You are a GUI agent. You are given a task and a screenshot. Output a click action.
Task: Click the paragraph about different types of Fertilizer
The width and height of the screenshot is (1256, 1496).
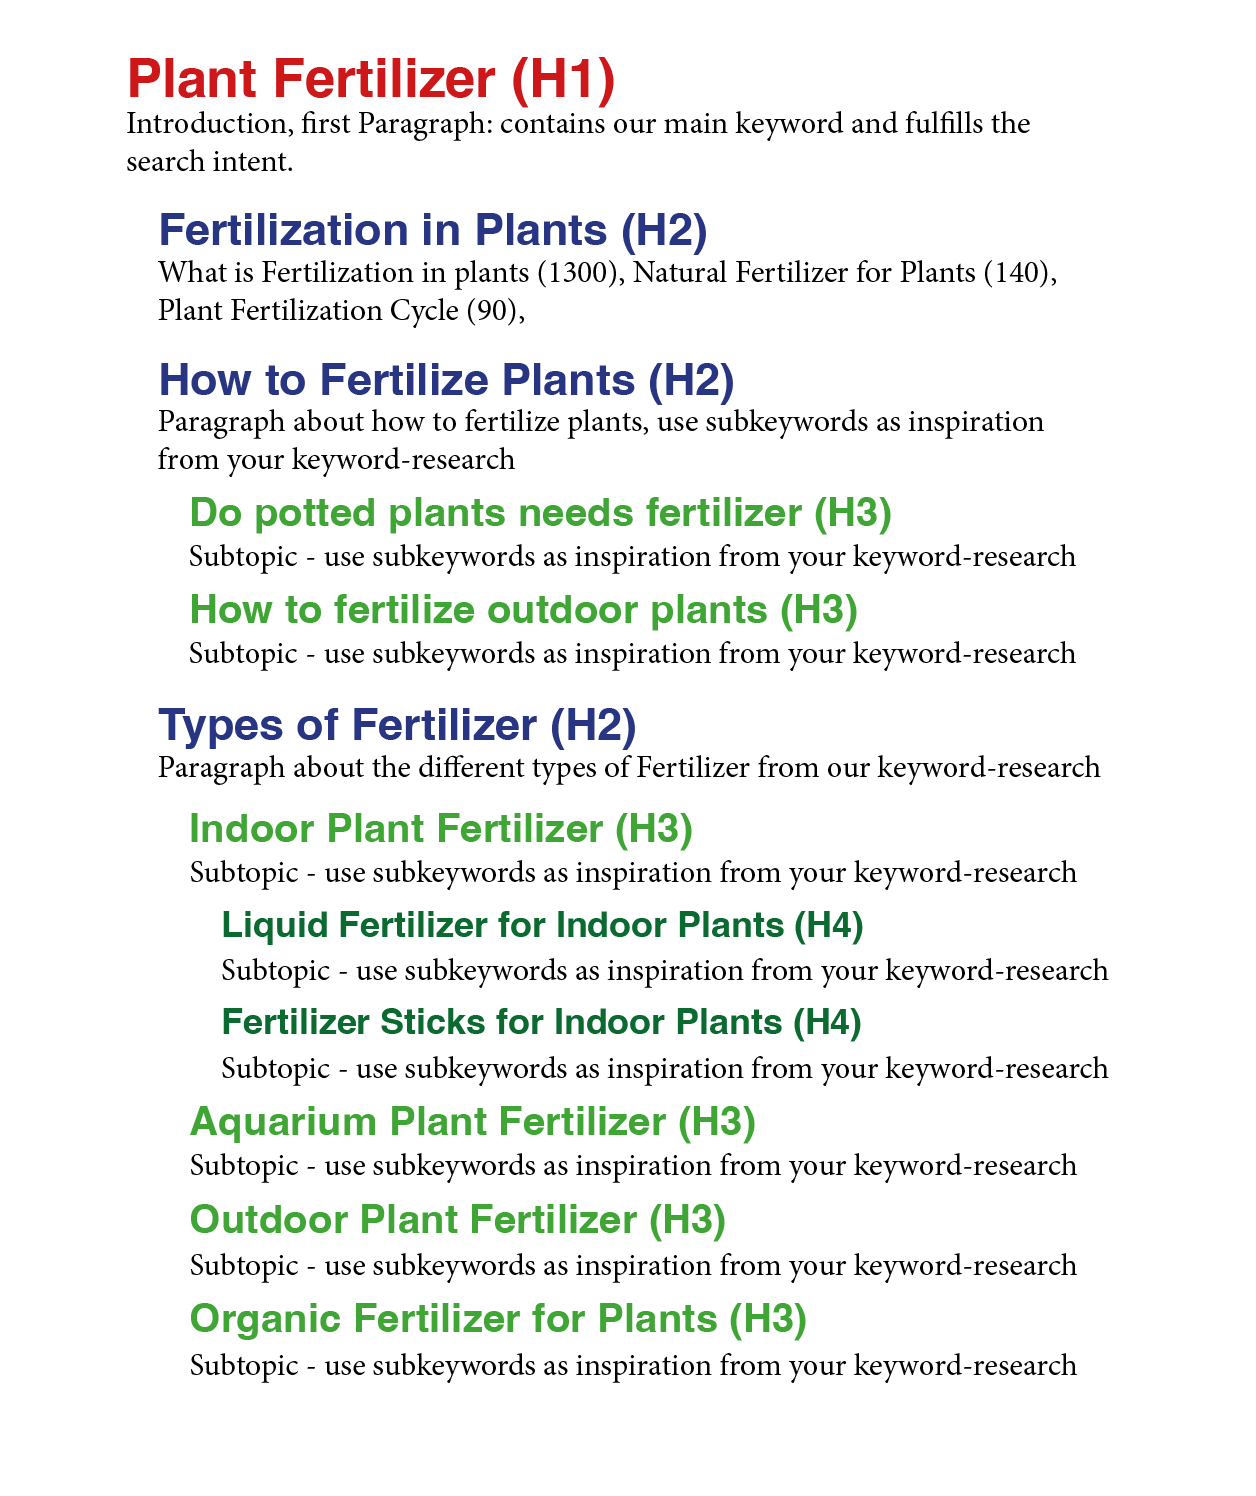coord(629,768)
